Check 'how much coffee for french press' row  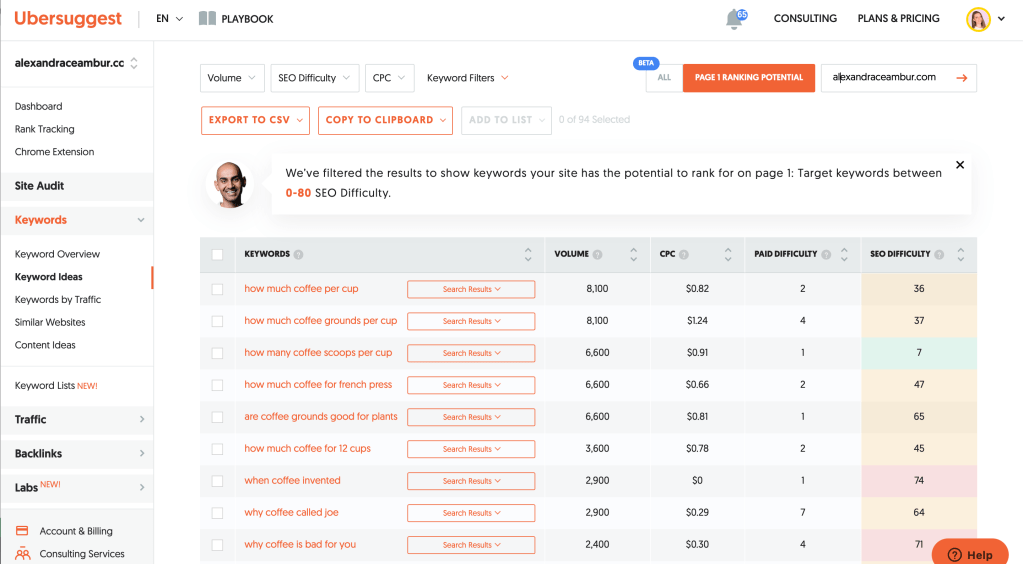217,385
